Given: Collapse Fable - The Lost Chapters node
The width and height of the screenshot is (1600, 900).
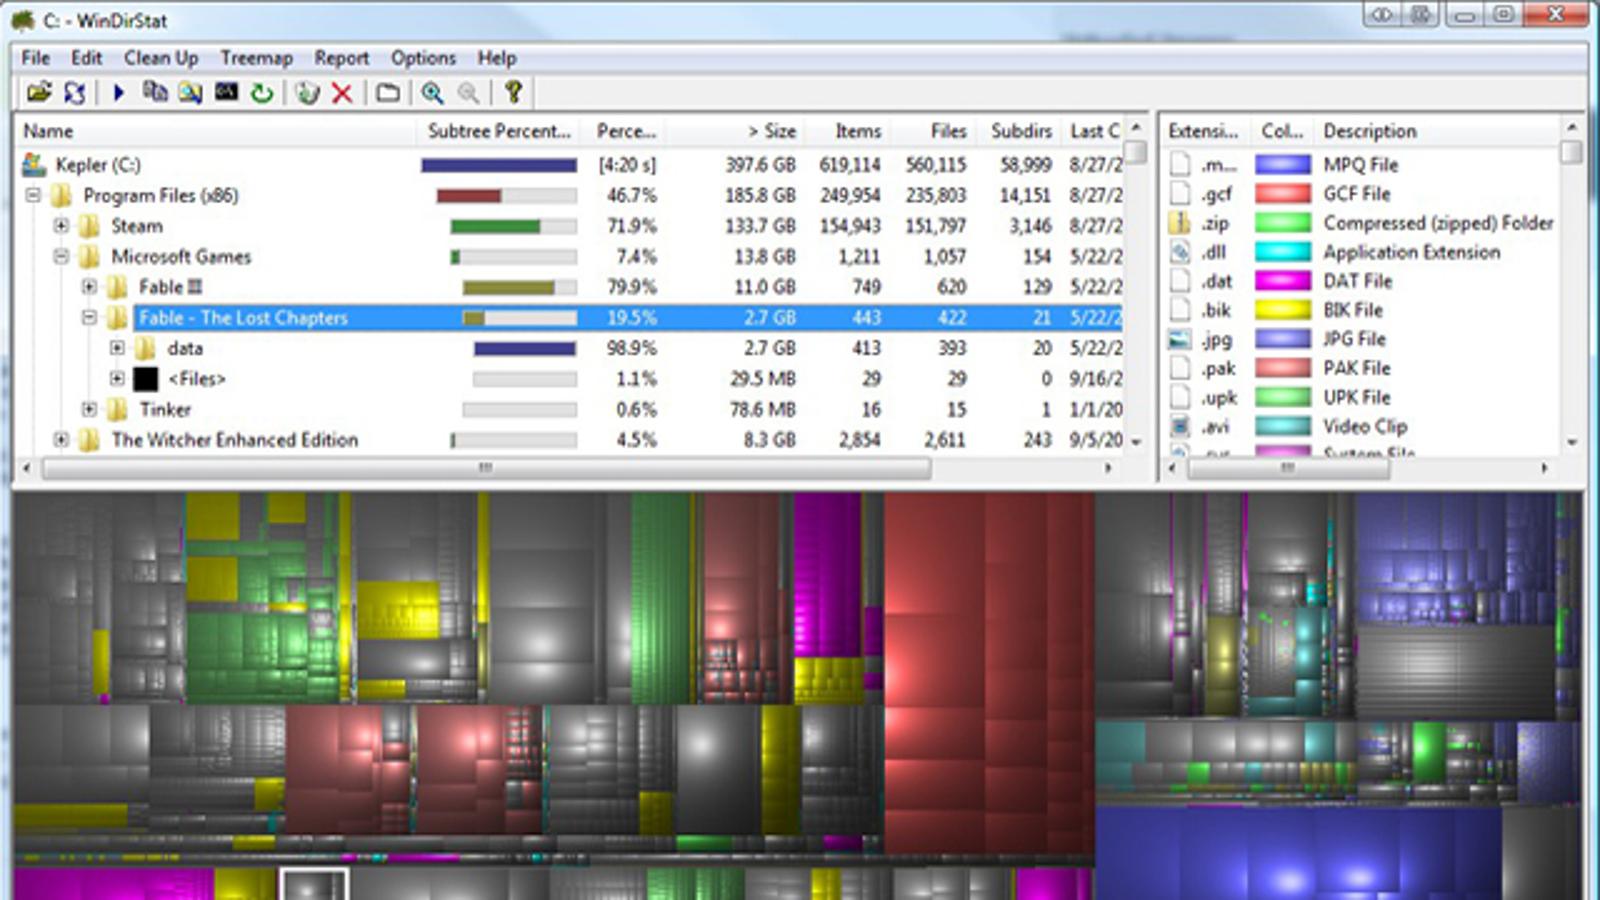Looking at the screenshot, I should coord(89,318).
